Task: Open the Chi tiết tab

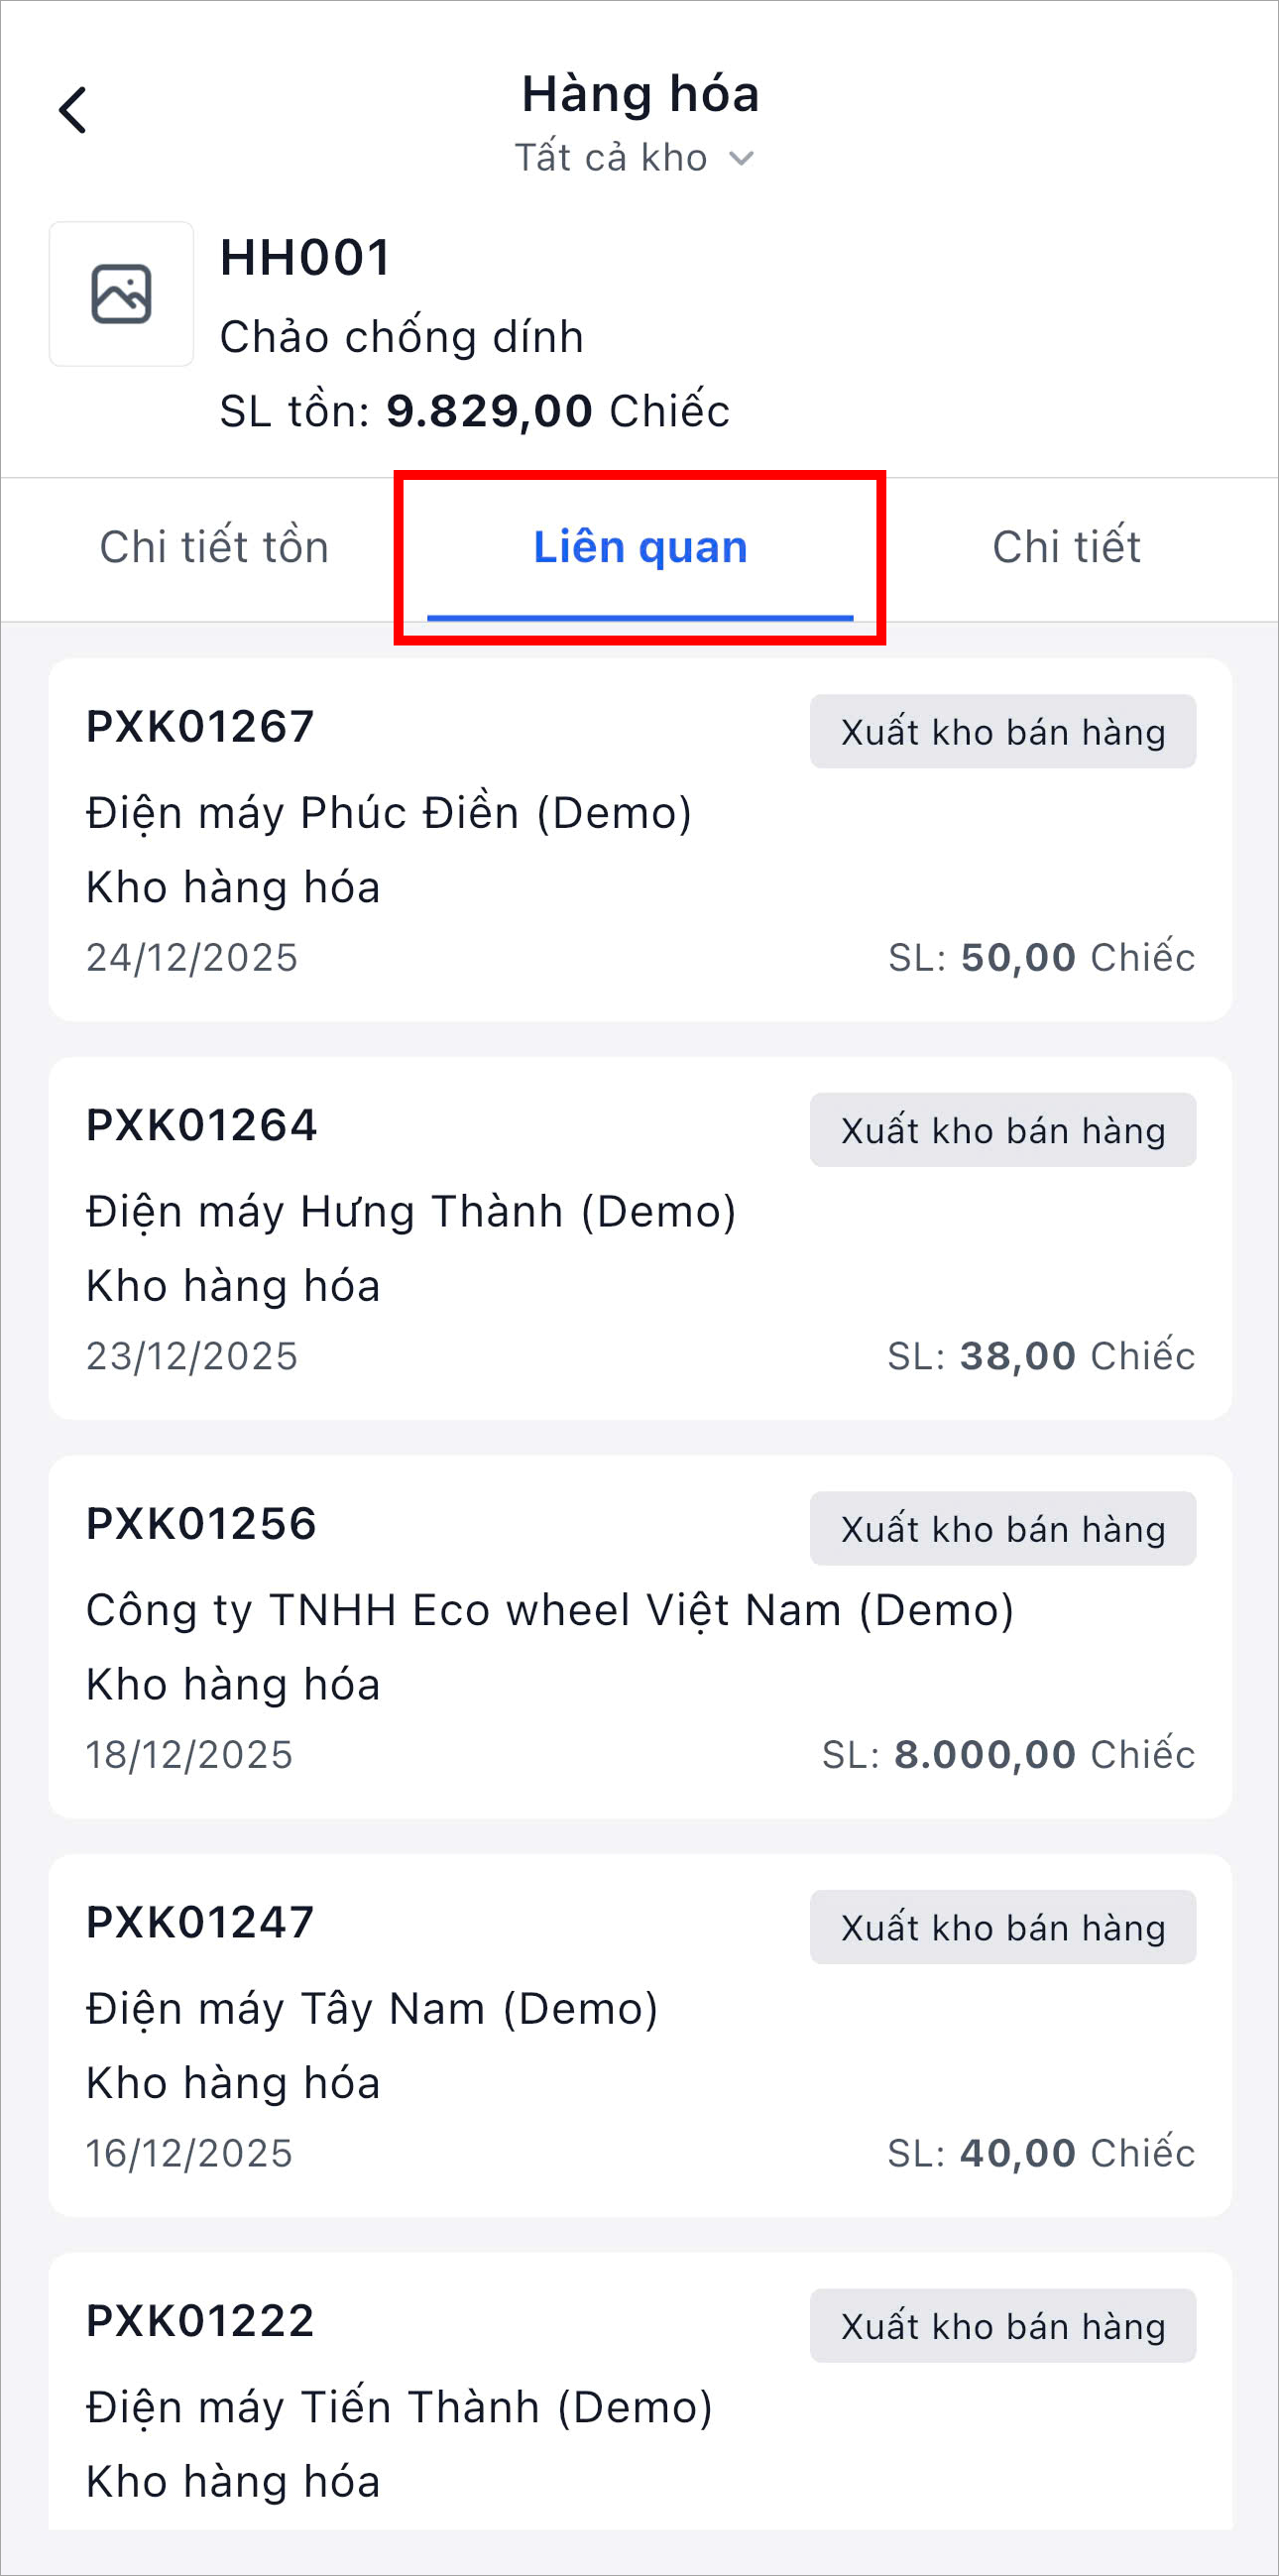Action: [1066, 547]
